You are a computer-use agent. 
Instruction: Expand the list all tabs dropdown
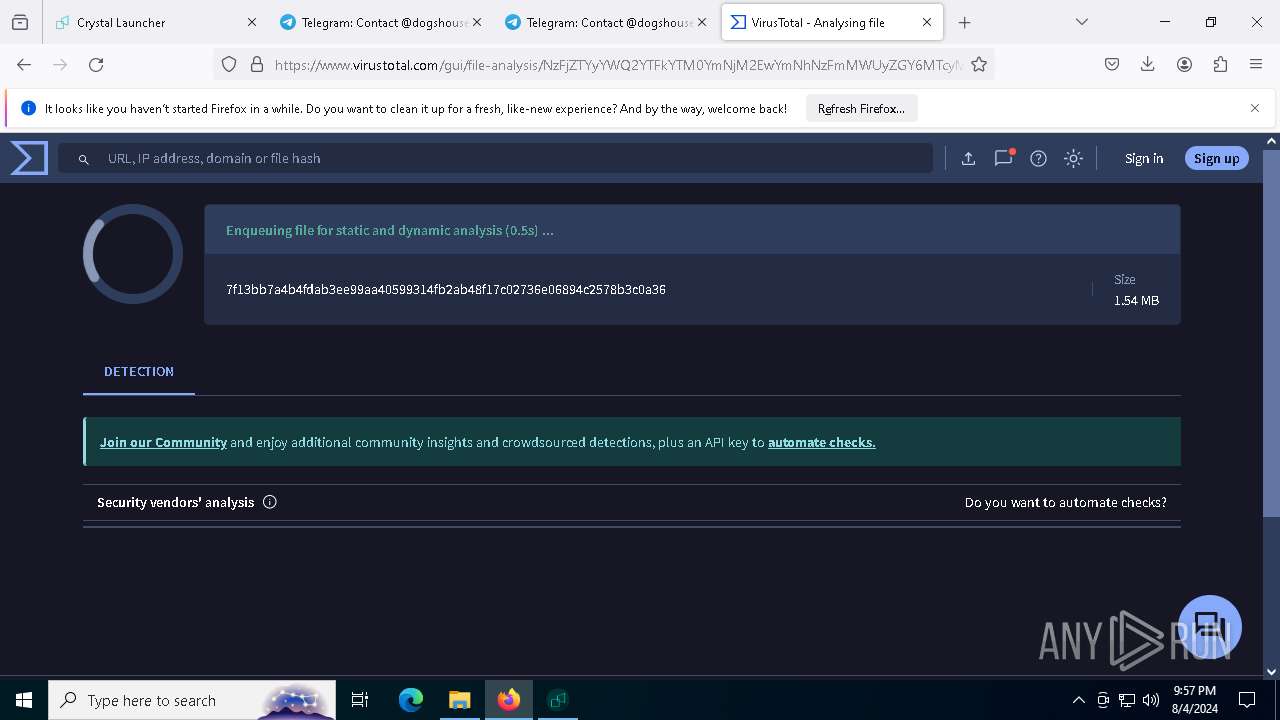pos(1081,22)
